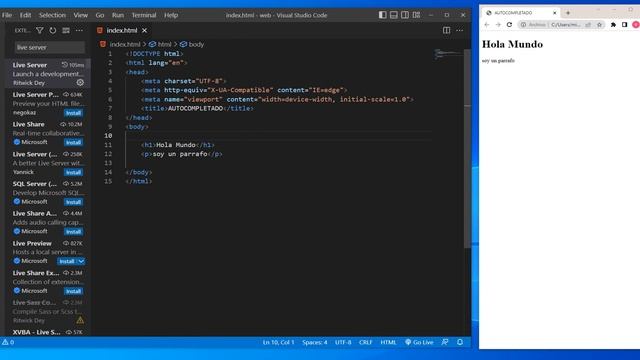The width and height of the screenshot is (640, 360).
Task: Open Ln 10, Col 1 go-to-line
Action: click(x=278, y=342)
